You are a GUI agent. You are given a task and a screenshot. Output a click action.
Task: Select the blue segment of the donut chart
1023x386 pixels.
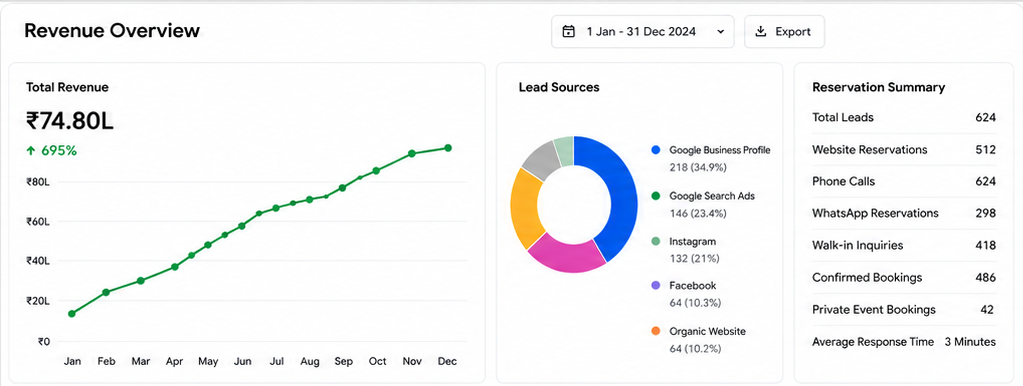(x=621, y=196)
